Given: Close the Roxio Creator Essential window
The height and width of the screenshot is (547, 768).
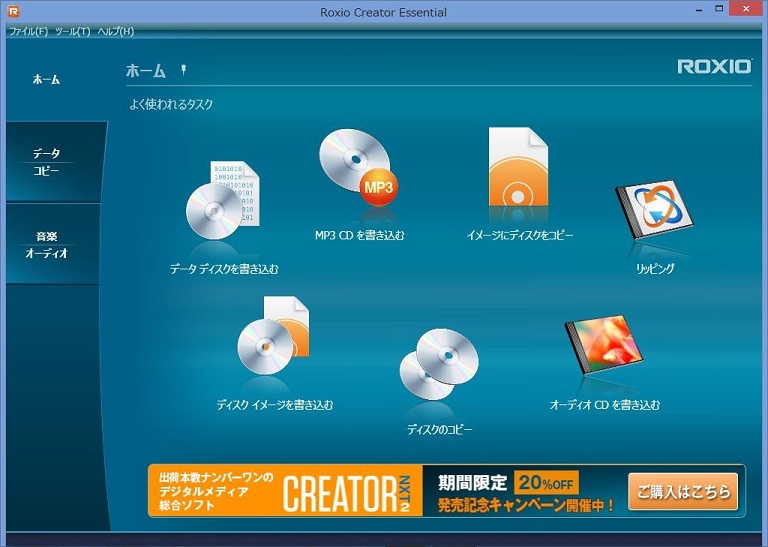Looking at the screenshot, I should [x=746, y=9].
